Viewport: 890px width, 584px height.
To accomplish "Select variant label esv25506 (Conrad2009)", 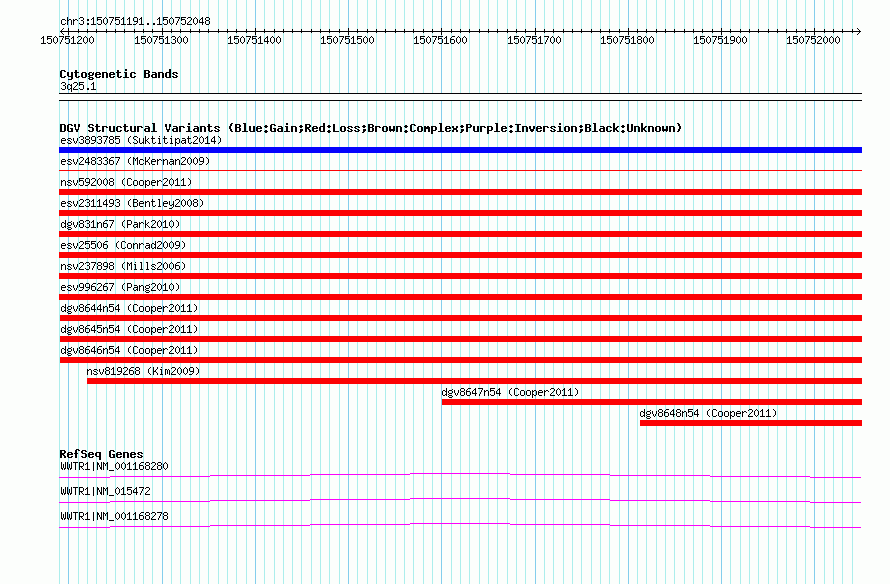I will (x=123, y=245).
